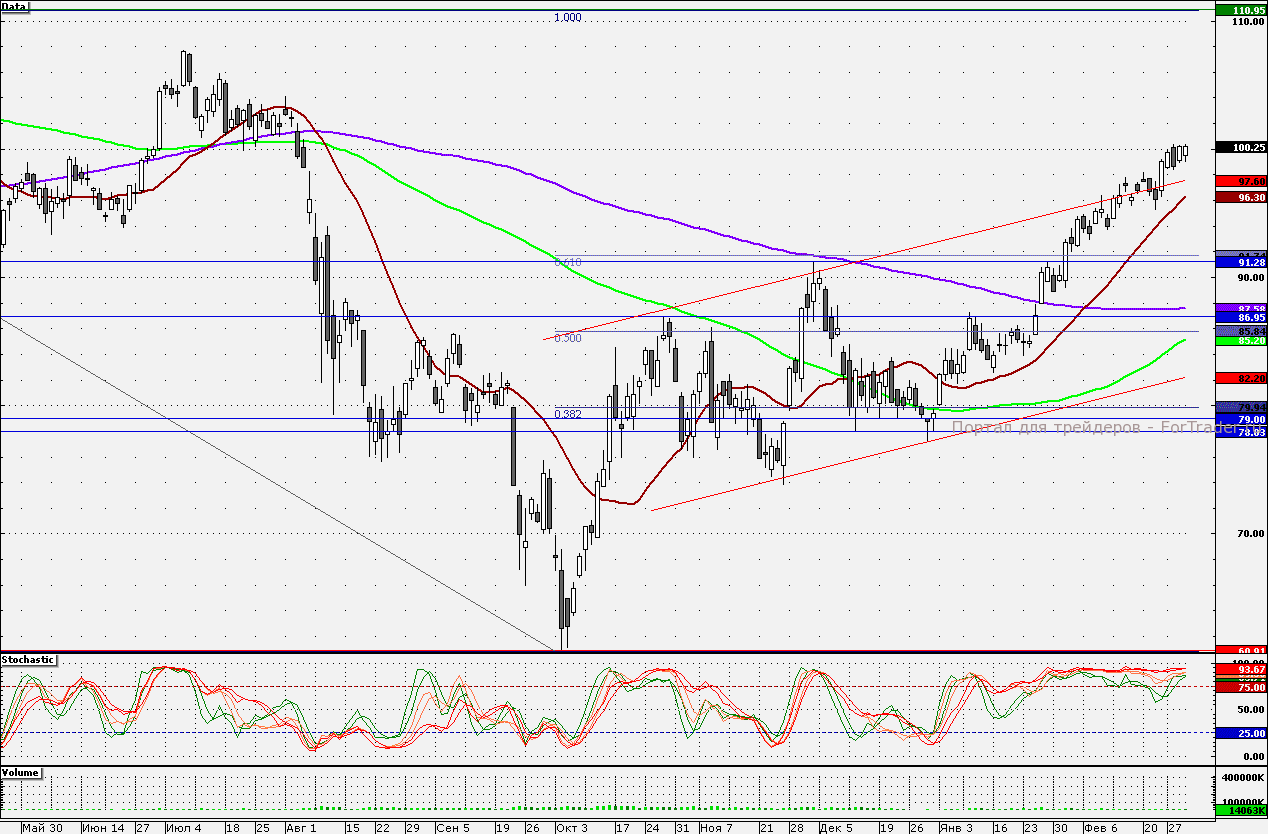Click the 75.00 stochastic overbought tag
The width and height of the screenshot is (1268, 834).
coord(1240,687)
